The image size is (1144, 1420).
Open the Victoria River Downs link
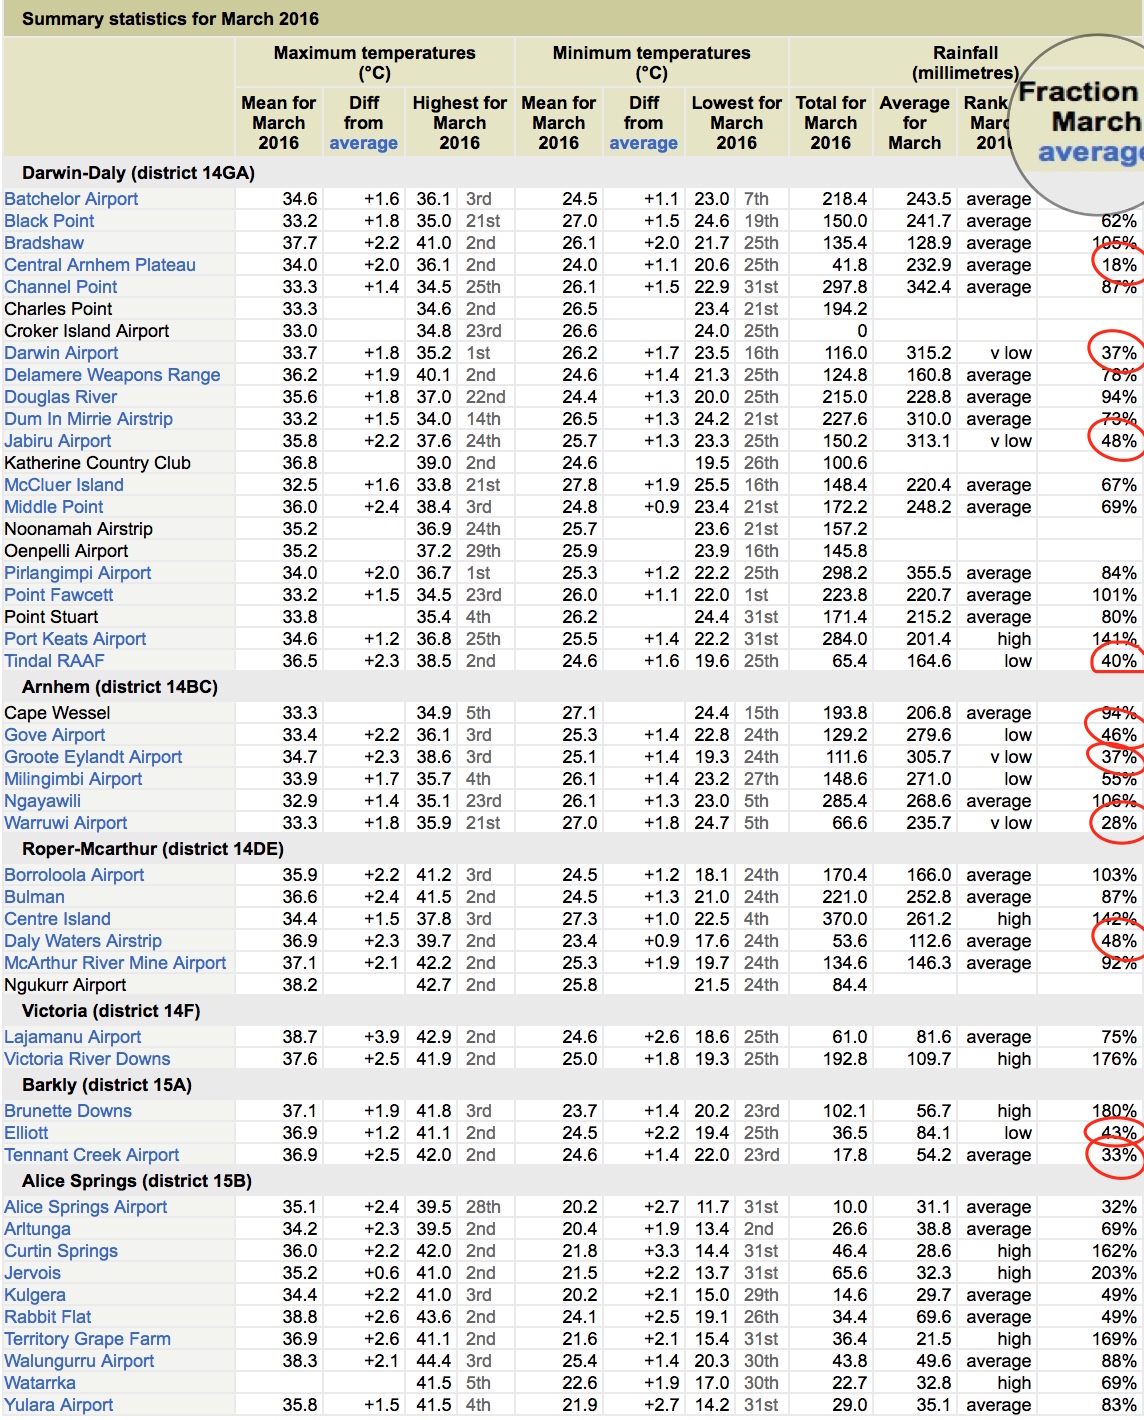pos(87,1059)
